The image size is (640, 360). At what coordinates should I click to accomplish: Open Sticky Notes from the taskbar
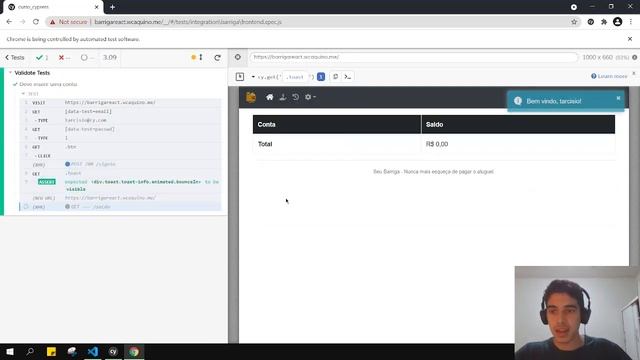(51, 351)
